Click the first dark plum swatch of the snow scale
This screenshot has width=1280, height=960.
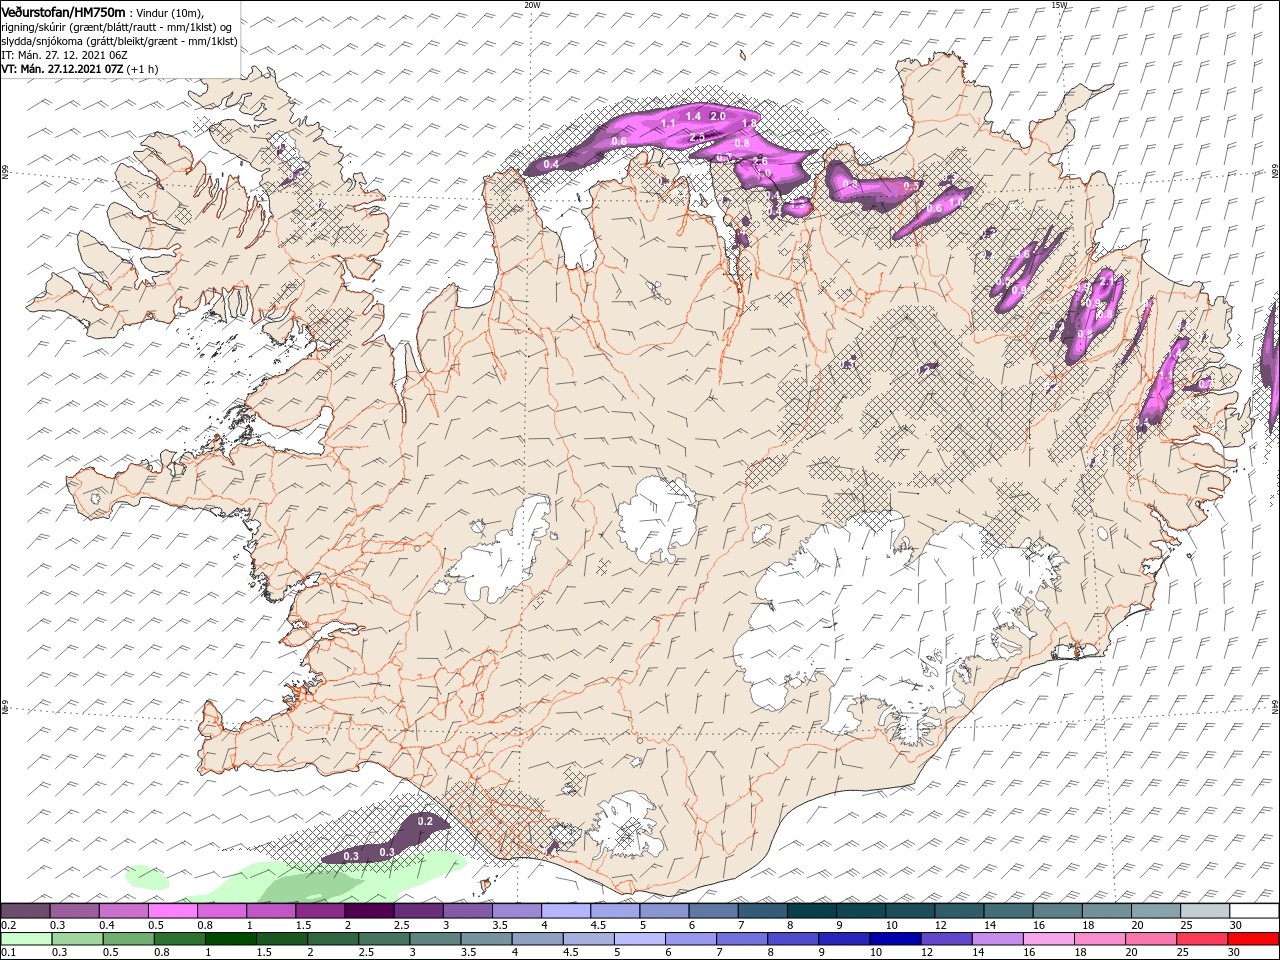coord(25,911)
